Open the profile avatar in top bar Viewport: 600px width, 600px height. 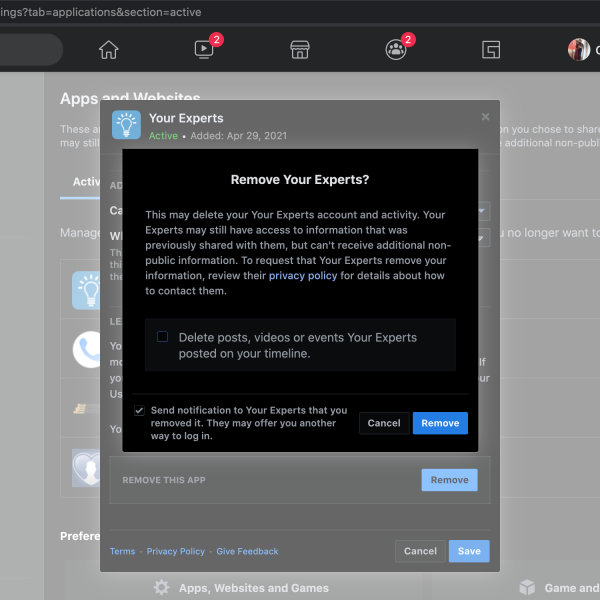pos(579,50)
